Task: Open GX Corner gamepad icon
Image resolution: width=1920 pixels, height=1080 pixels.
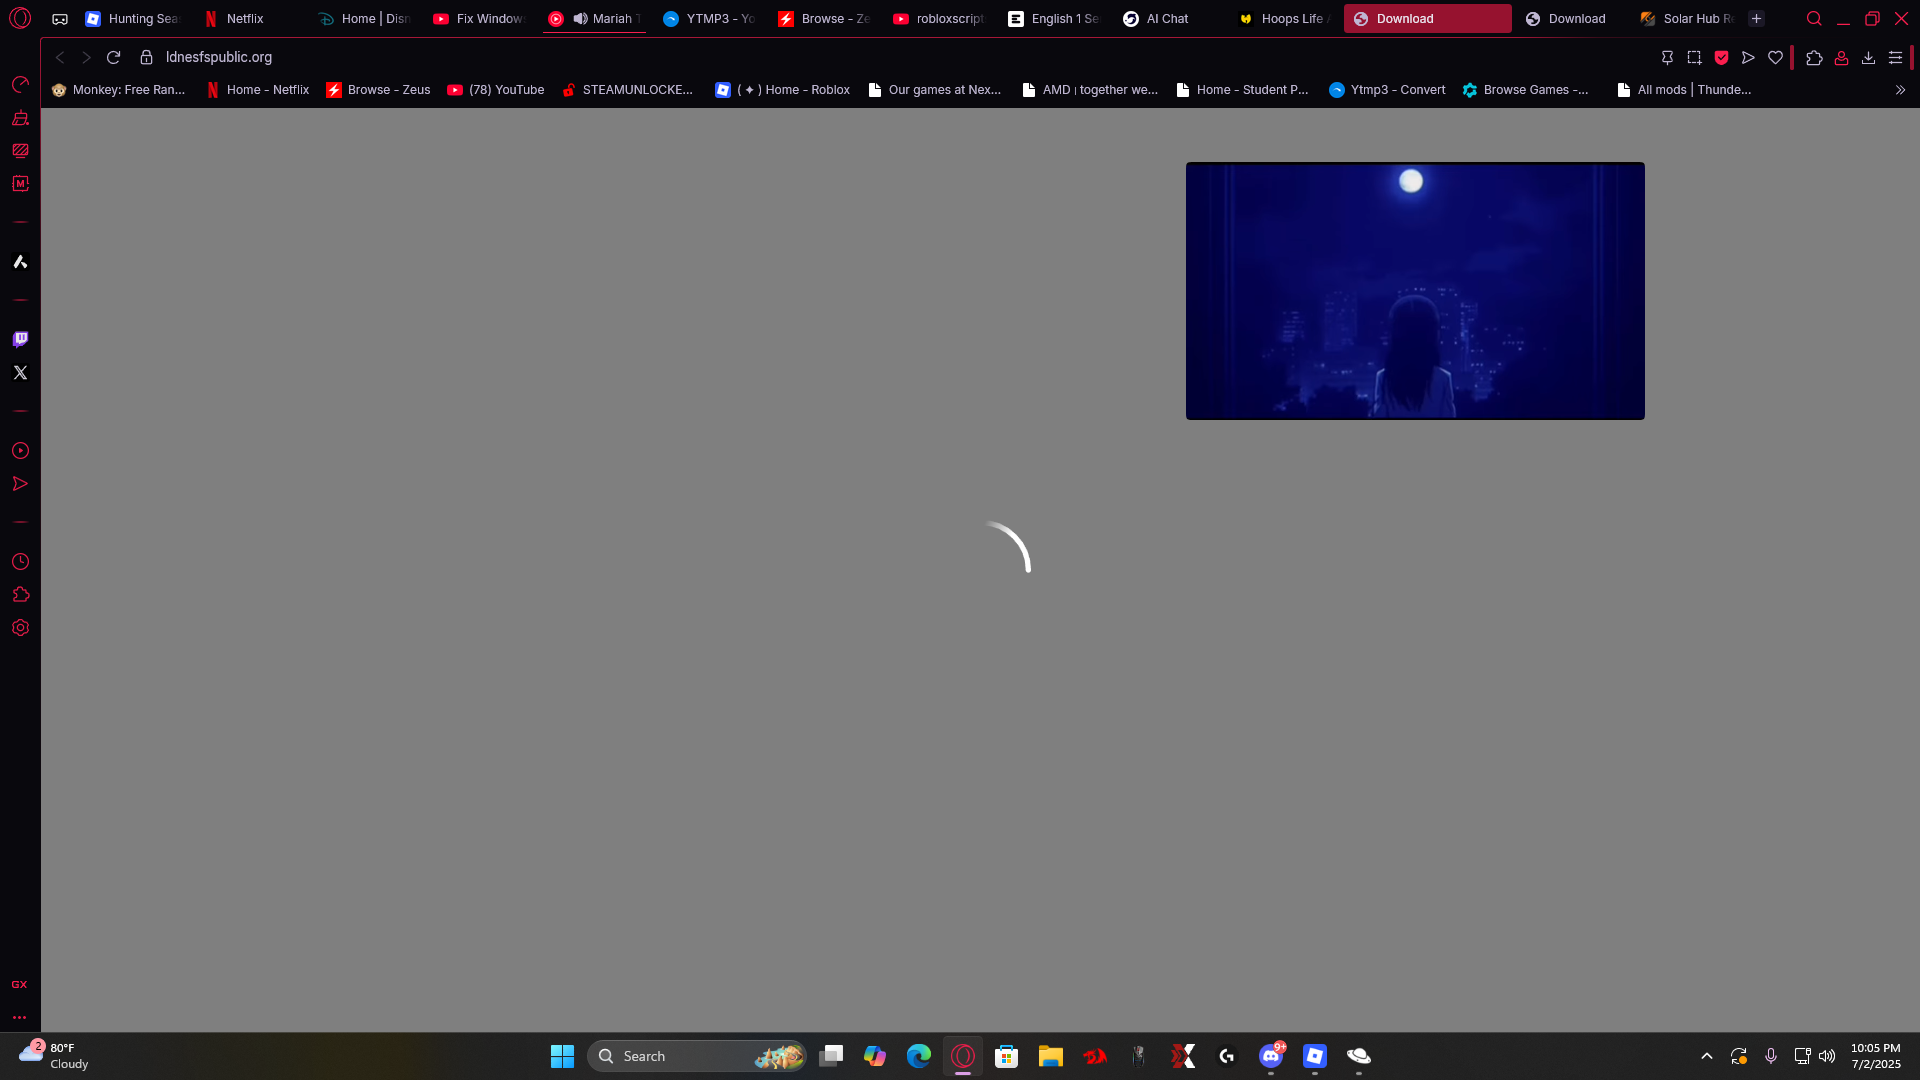Action: pos(60,19)
